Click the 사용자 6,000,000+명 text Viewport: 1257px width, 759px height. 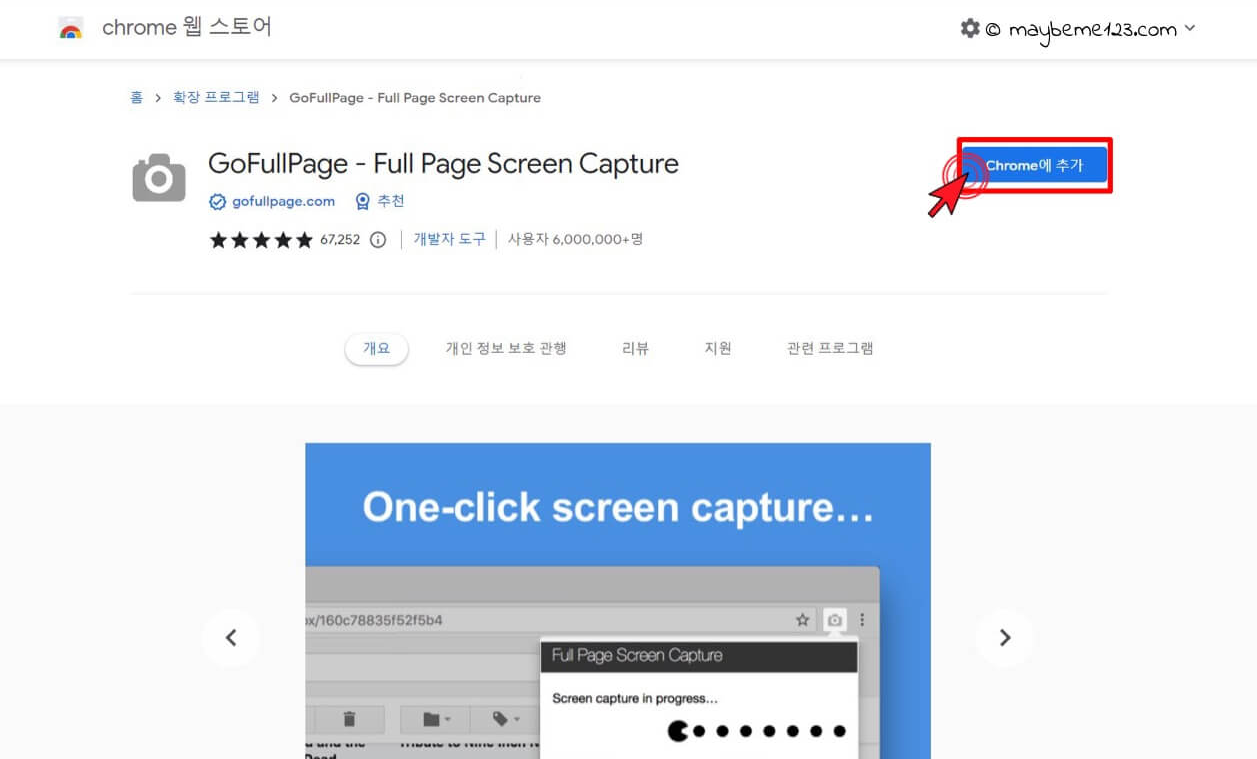point(575,240)
